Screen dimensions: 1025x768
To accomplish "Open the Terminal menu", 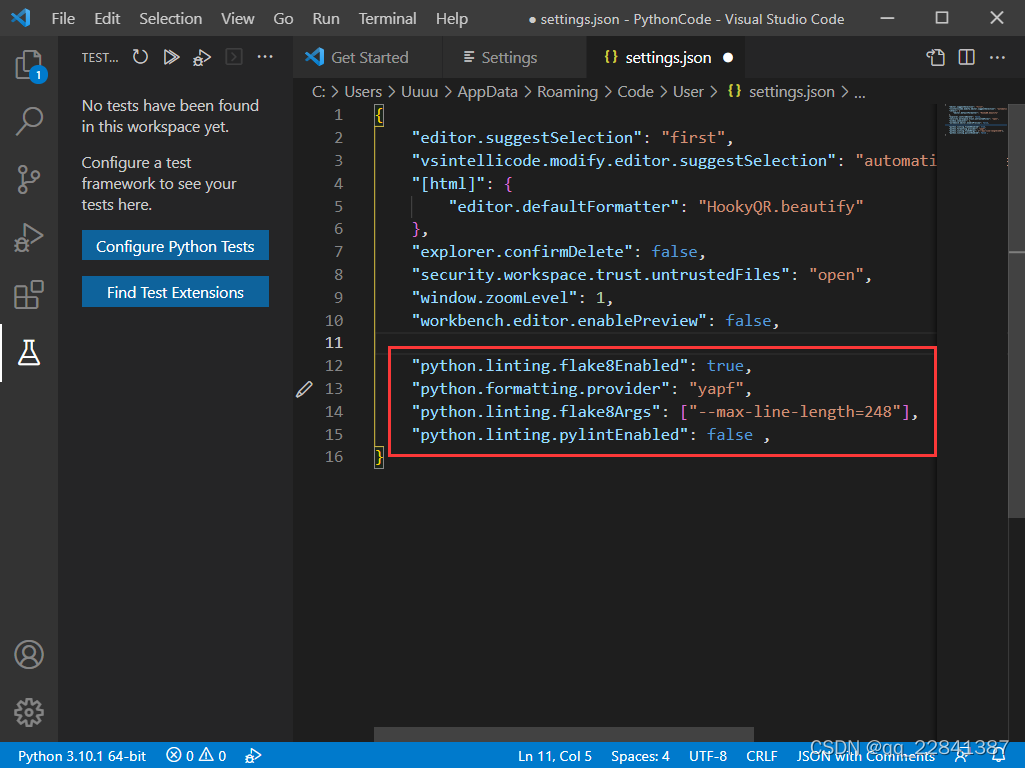I will pos(387,18).
